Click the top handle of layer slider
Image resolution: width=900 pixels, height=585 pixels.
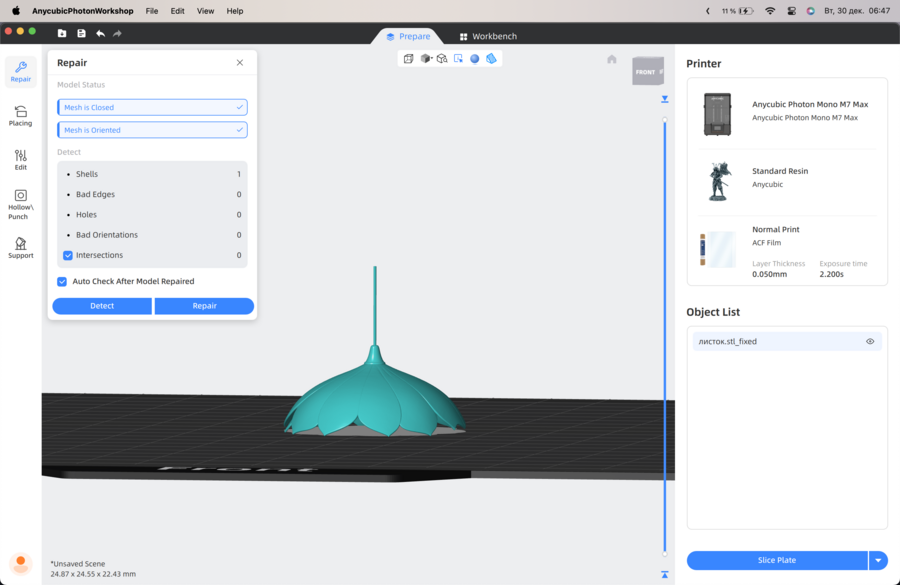(665, 100)
